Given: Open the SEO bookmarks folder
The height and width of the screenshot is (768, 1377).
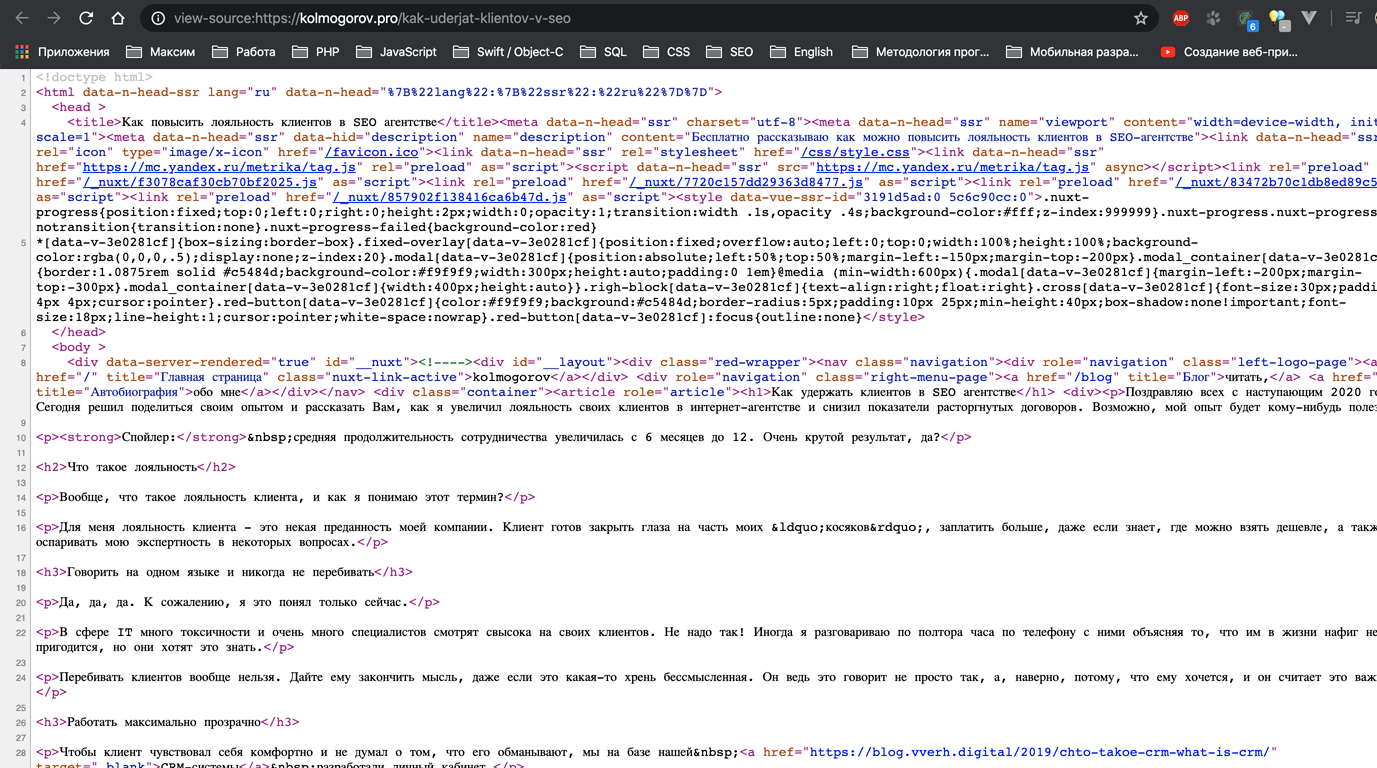Looking at the screenshot, I should (730, 52).
